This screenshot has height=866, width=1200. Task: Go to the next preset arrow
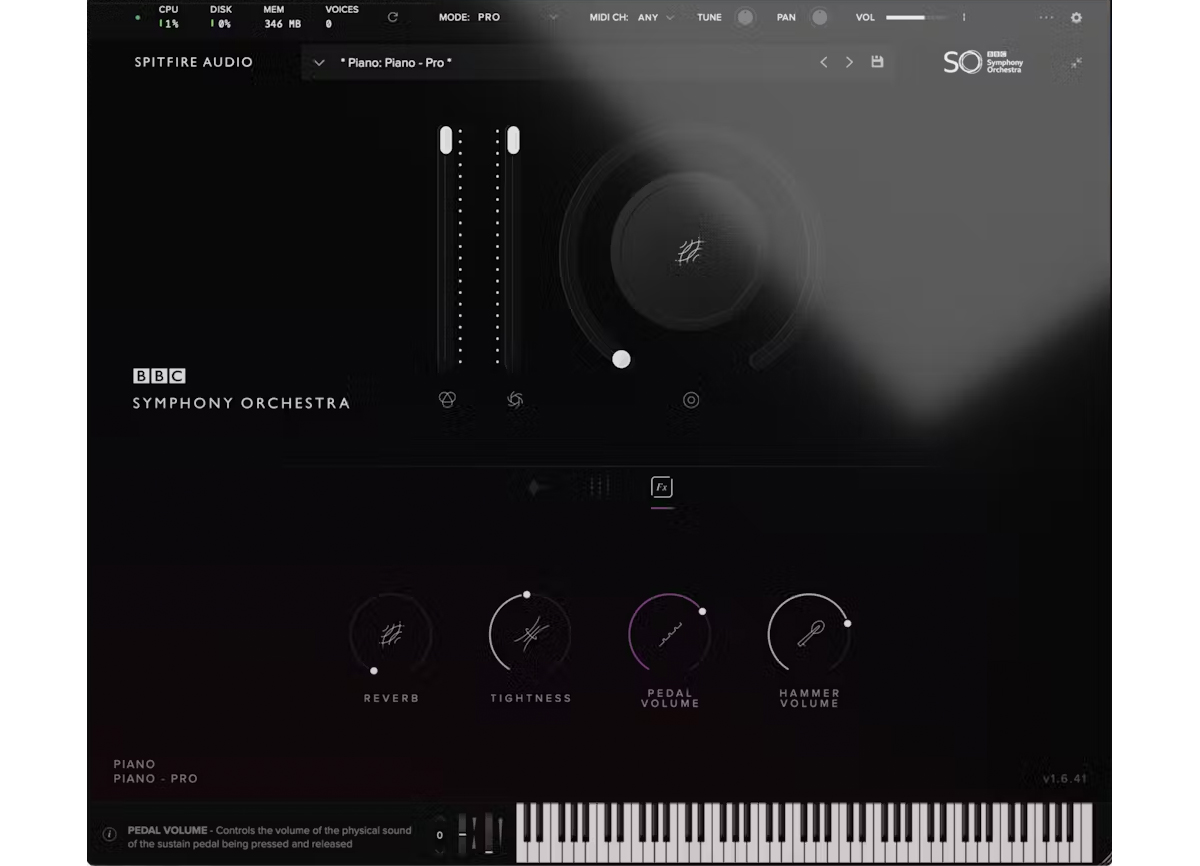(x=849, y=62)
